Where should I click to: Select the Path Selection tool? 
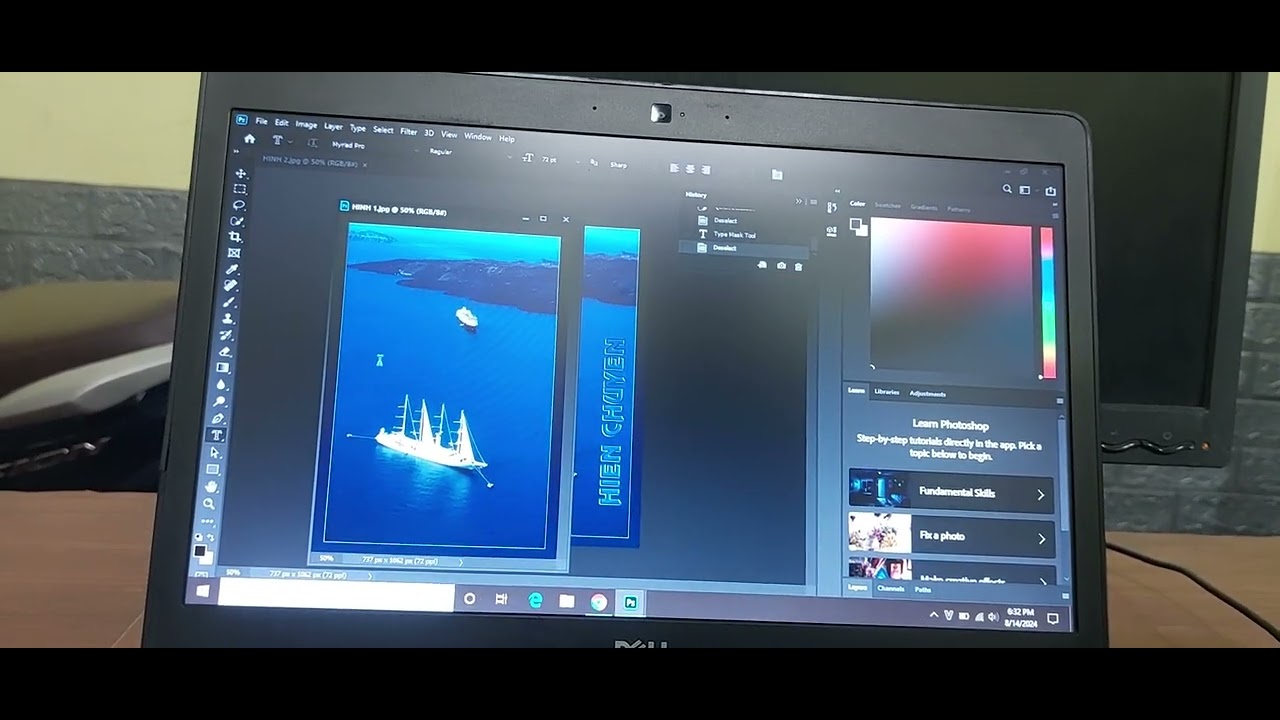pyautogui.click(x=215, y=452)
